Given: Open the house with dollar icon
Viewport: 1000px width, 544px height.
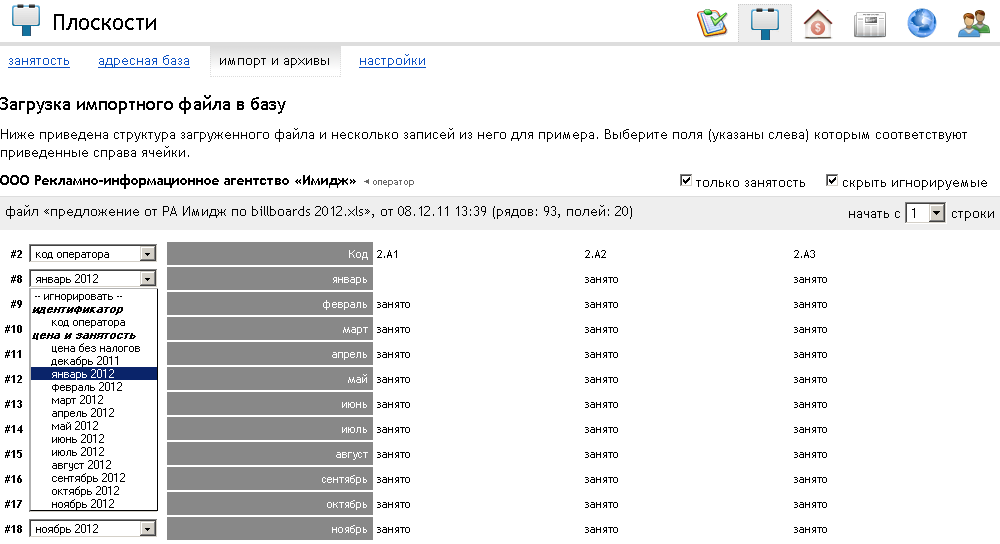Looking at the screenshot, I should click(x=818, y=24).
